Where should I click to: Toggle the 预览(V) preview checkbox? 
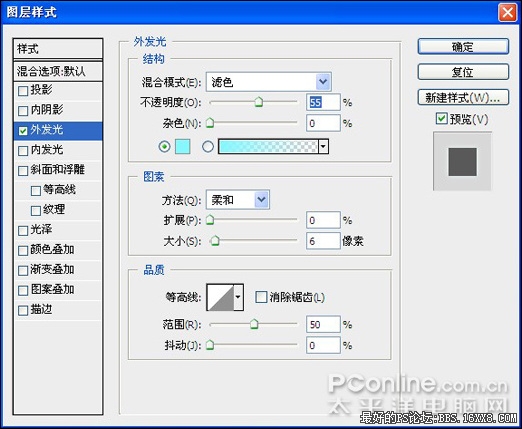tap(441, 118)
